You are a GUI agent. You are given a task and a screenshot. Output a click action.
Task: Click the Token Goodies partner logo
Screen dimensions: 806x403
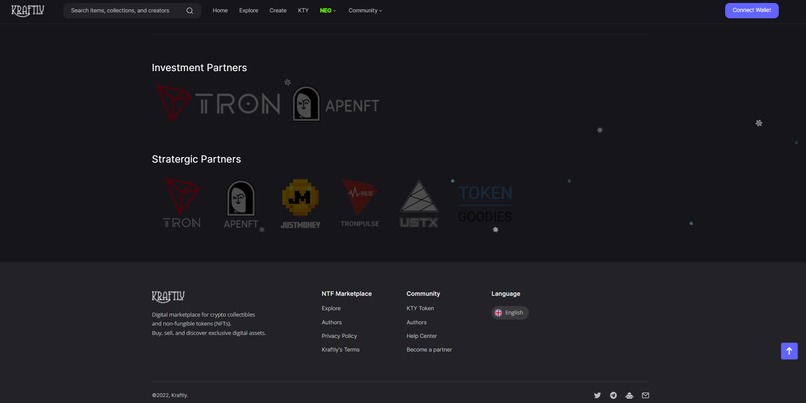(x=485, y=204)
